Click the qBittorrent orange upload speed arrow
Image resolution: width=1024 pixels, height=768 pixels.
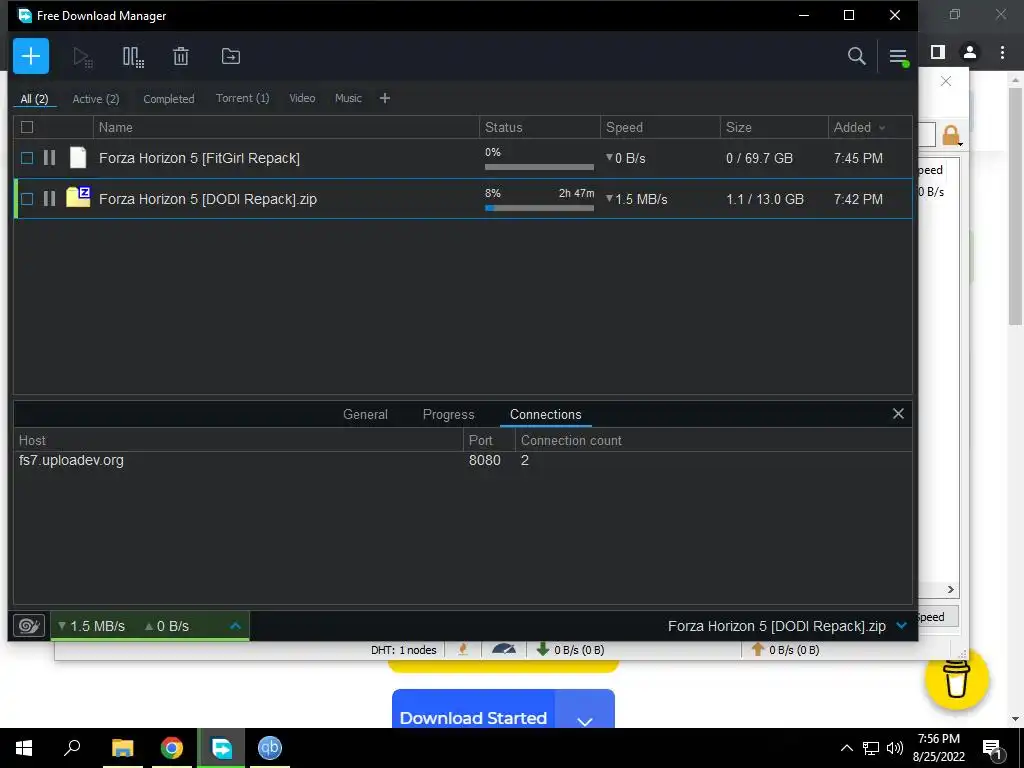pyautogui.click(x=758, y=649)
